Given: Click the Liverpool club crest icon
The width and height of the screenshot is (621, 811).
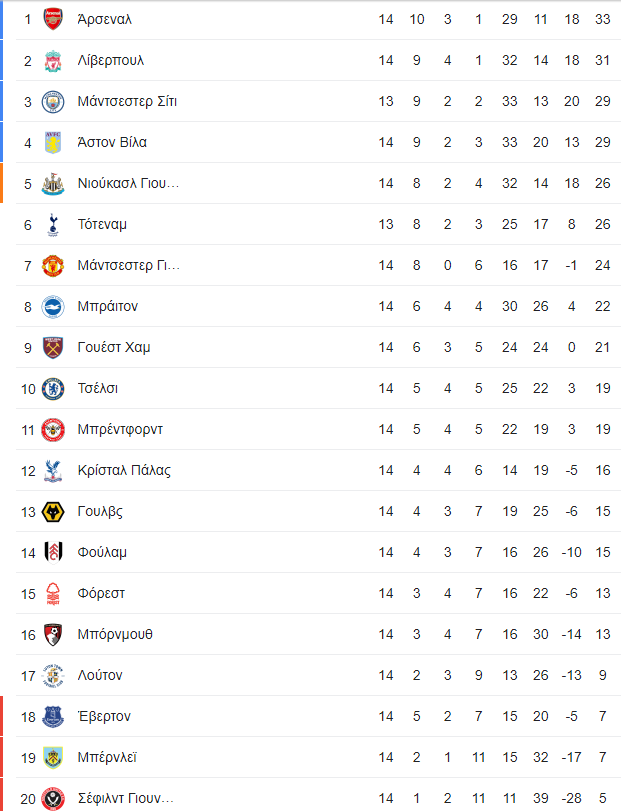Looking at the screenshot, I should tap(53, 61).
